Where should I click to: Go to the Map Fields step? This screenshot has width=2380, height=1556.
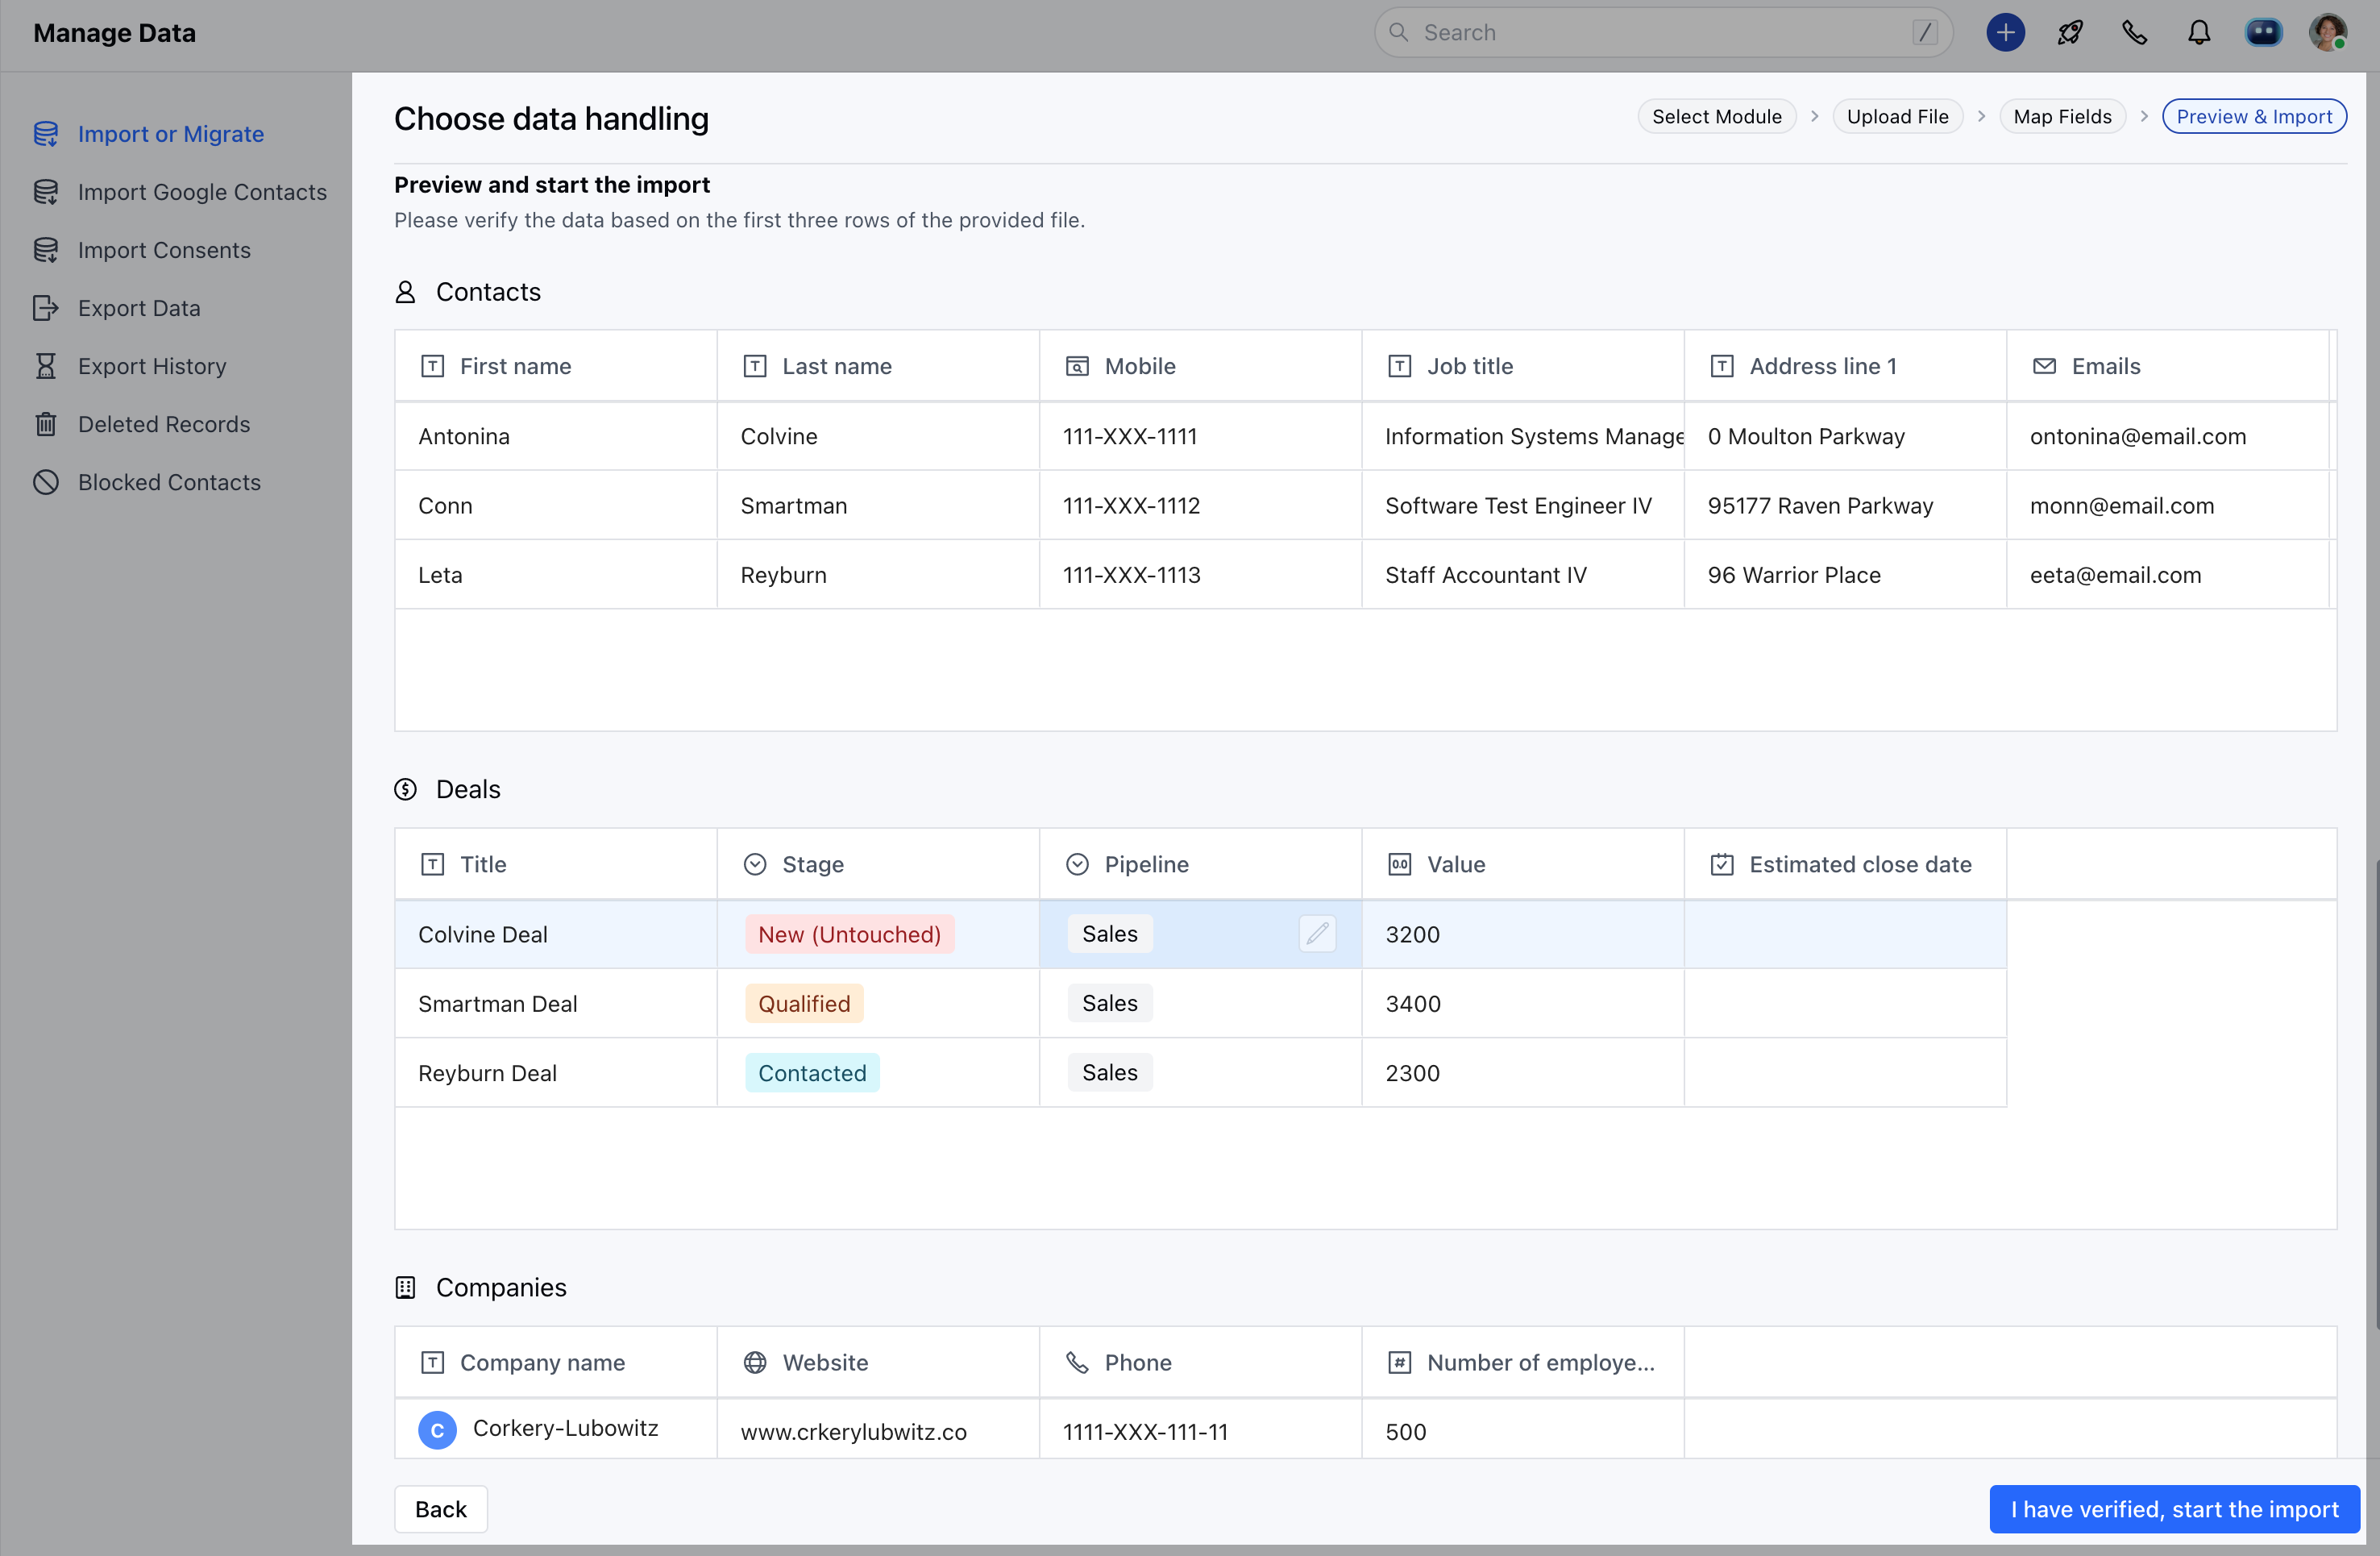coord(2061,117)
